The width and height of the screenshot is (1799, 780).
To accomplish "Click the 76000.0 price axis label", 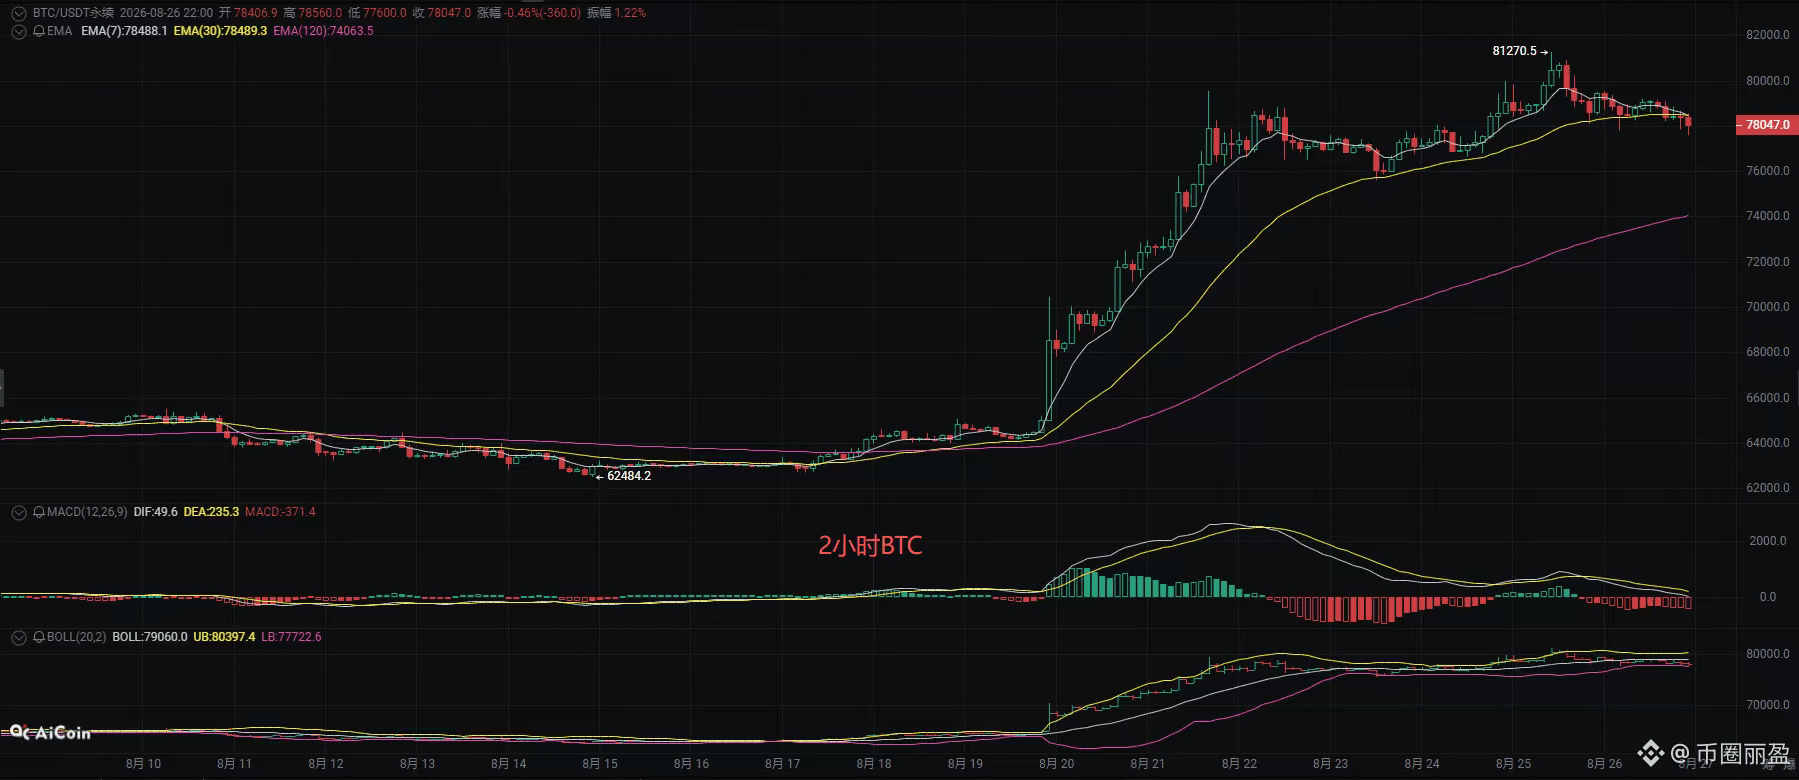I will (x=1768, y=171).
